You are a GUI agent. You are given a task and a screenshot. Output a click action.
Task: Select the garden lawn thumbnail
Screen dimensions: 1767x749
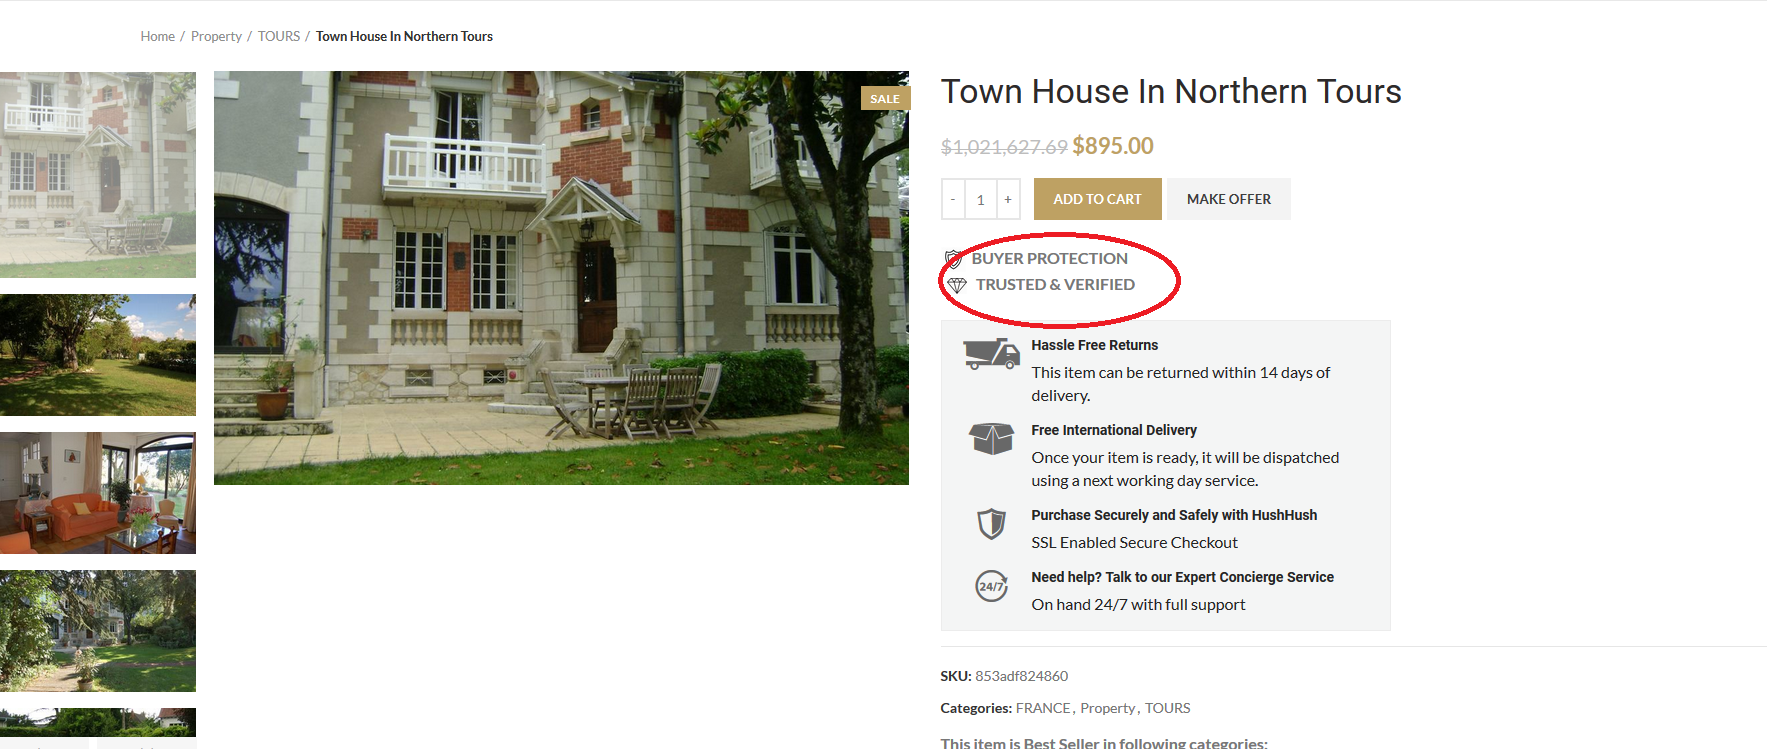coord(98,354)
